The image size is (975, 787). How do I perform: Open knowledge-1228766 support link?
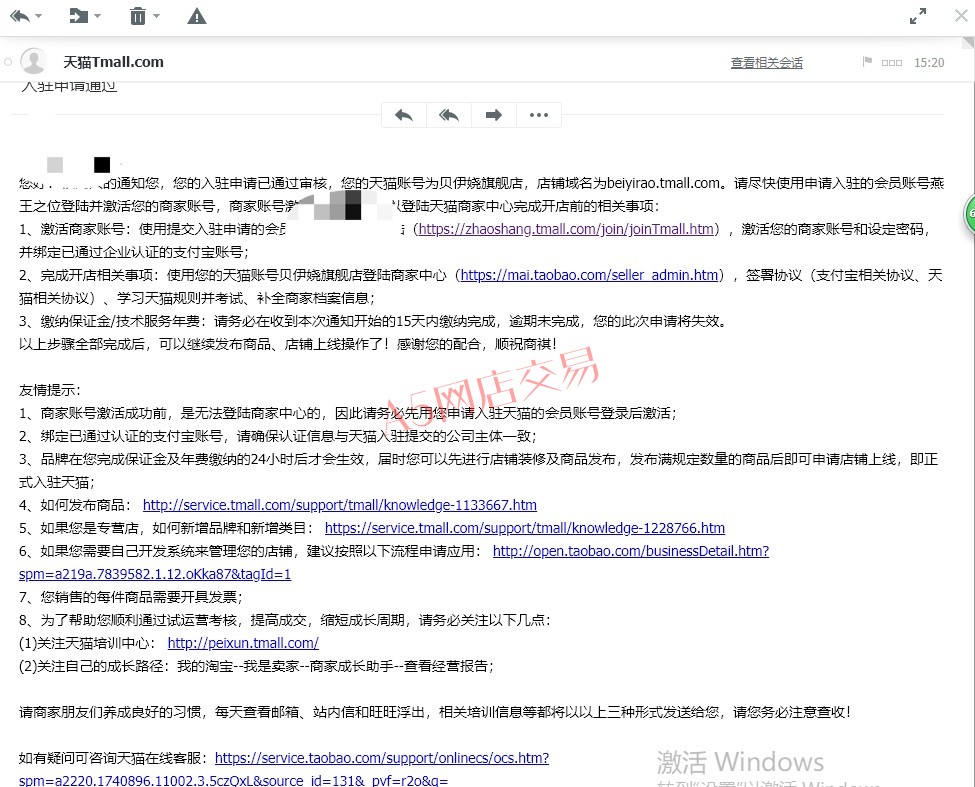tap(525, 528)
